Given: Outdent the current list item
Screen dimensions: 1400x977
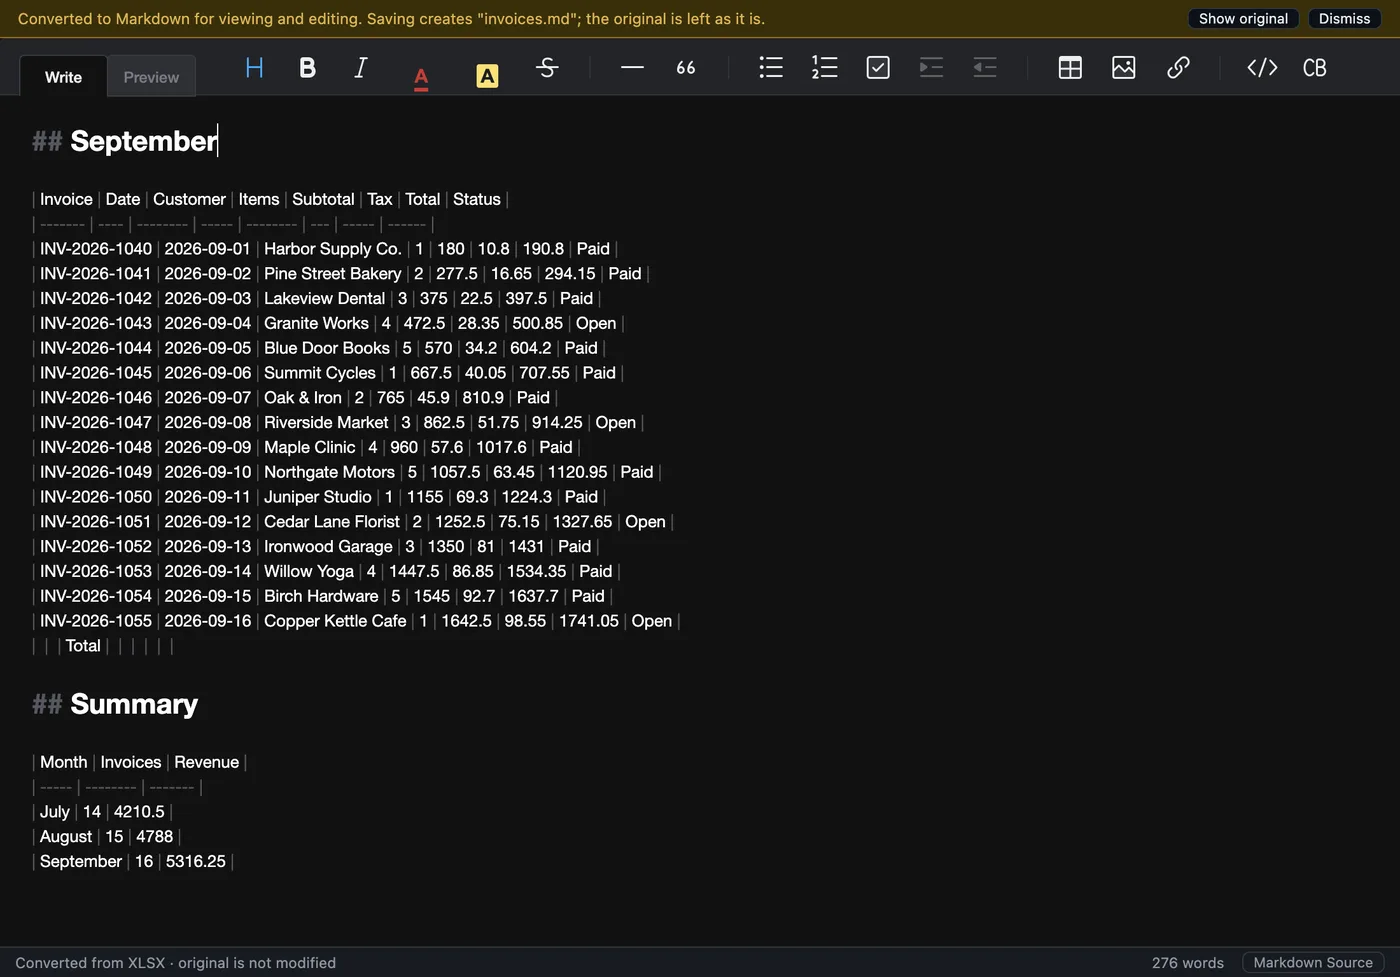Looking at the screenshot, I should pos(985,68).
